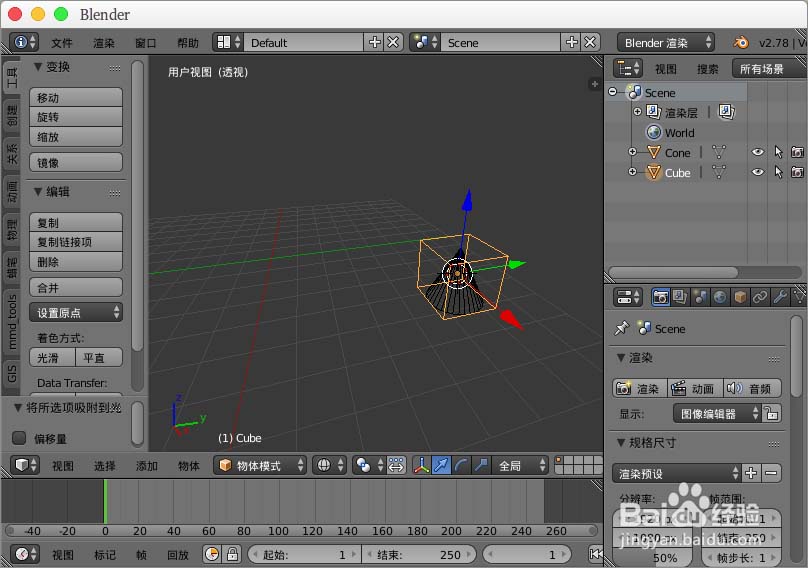
Task: Open the Object Mode (物体模式) dropdown
Action: [x=260, y=465]
